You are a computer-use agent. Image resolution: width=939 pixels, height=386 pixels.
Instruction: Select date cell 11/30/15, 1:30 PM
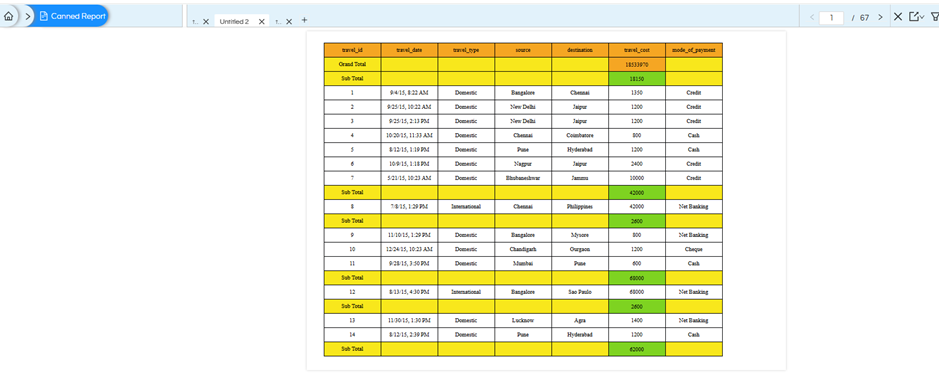pos(409,320)
